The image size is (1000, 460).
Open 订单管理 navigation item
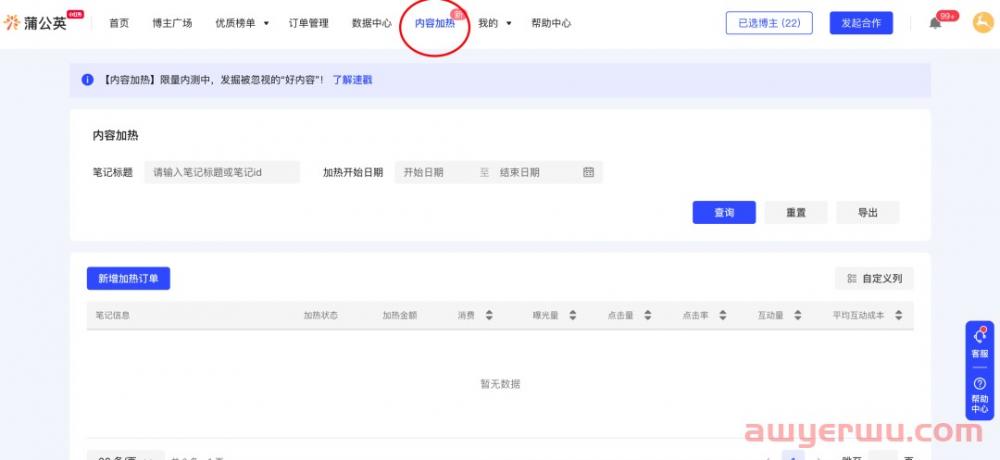point(309,23)
